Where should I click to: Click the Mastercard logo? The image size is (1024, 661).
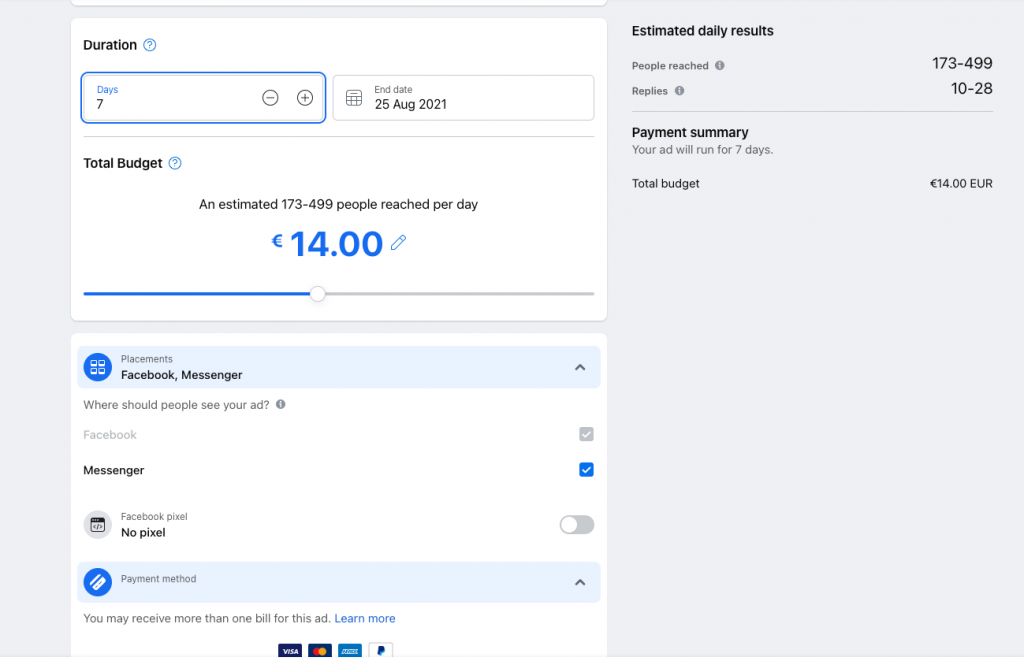coord(320,651)
